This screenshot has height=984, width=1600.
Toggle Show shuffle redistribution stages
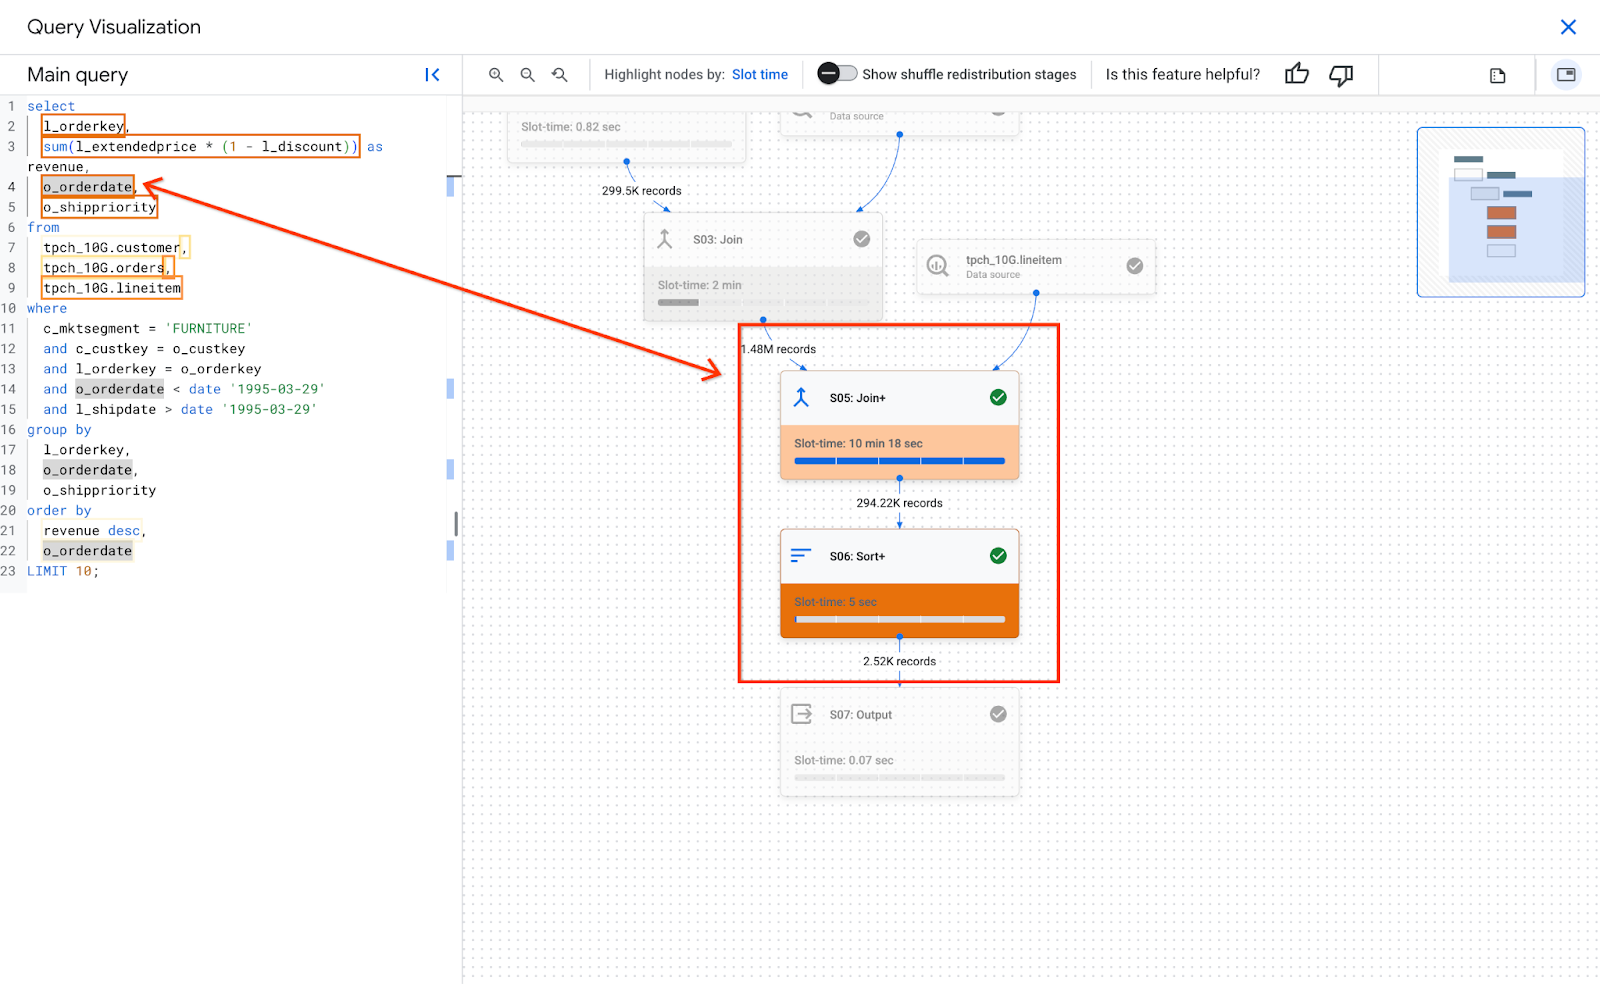[837, 73]
